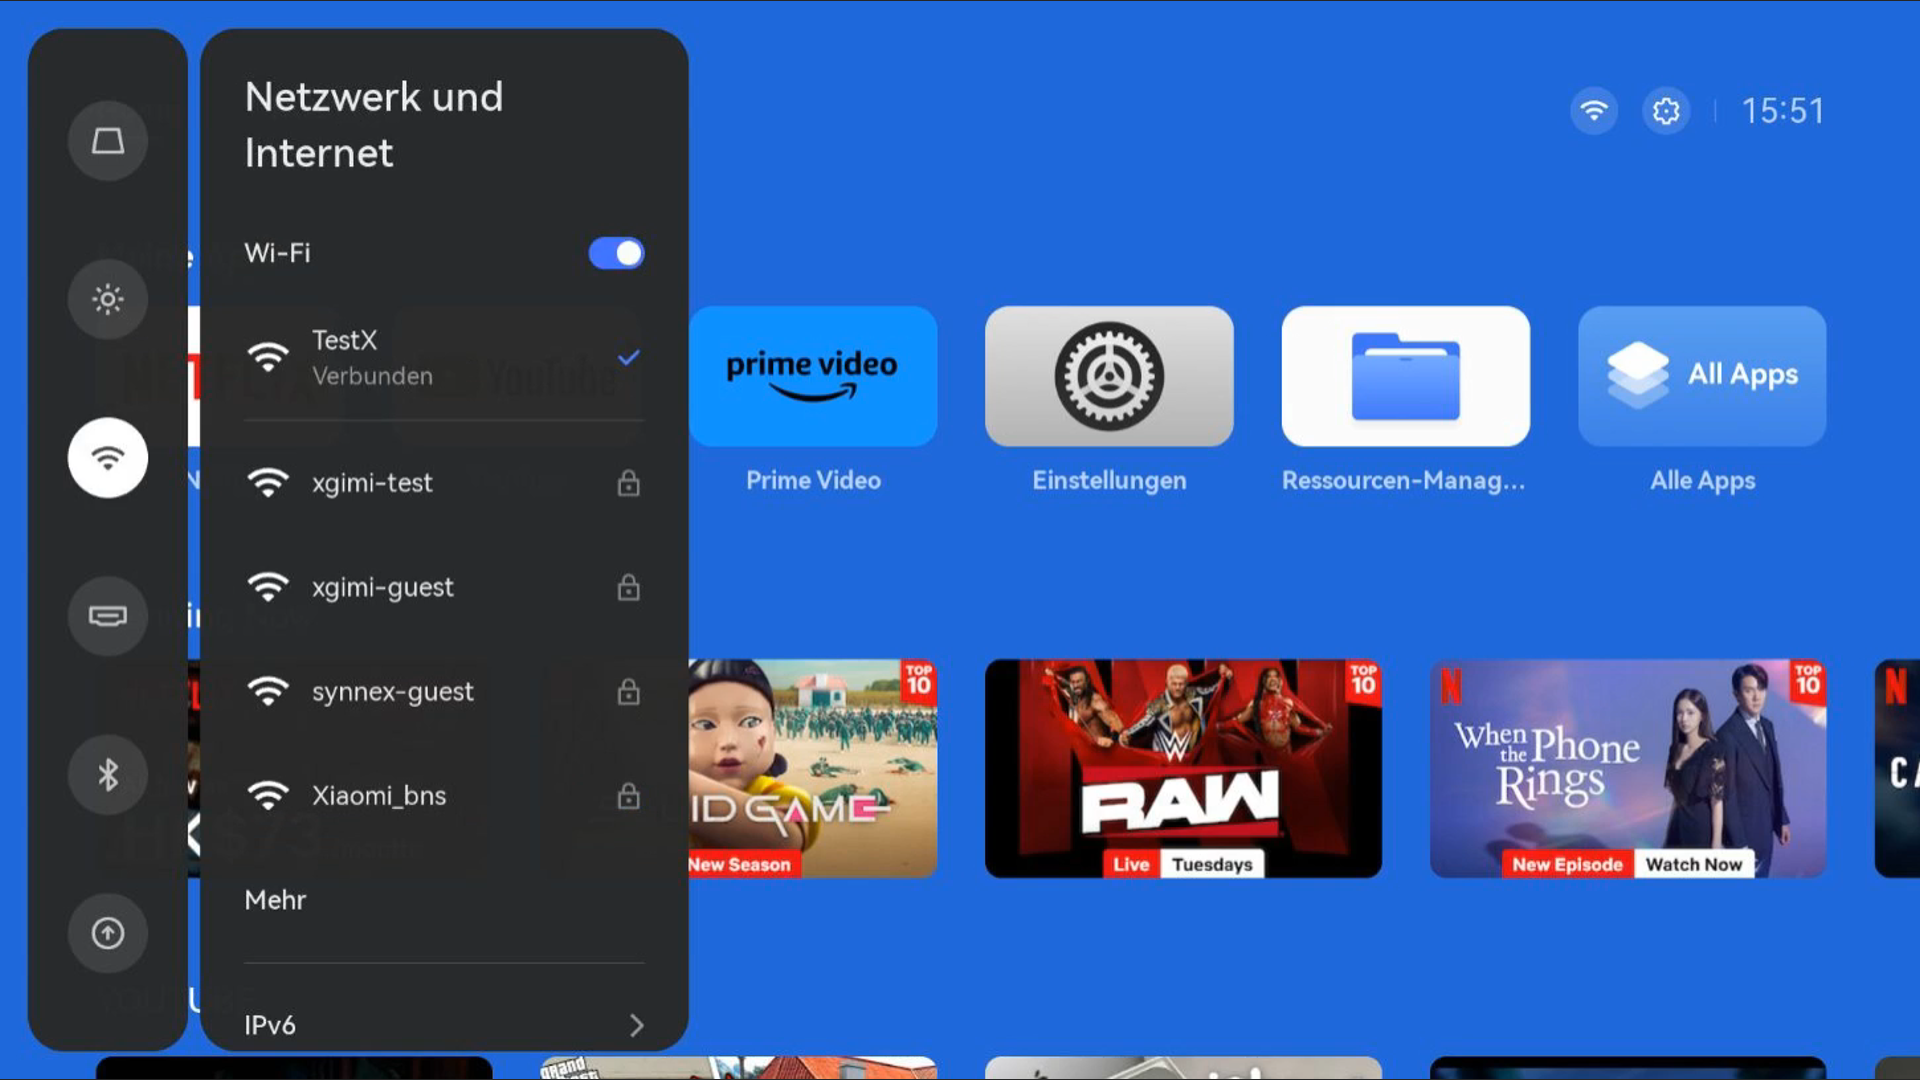Click the Wi-Fi status icon near the clock
Screen dimensions: 1920x1080
click(1594, 111)
